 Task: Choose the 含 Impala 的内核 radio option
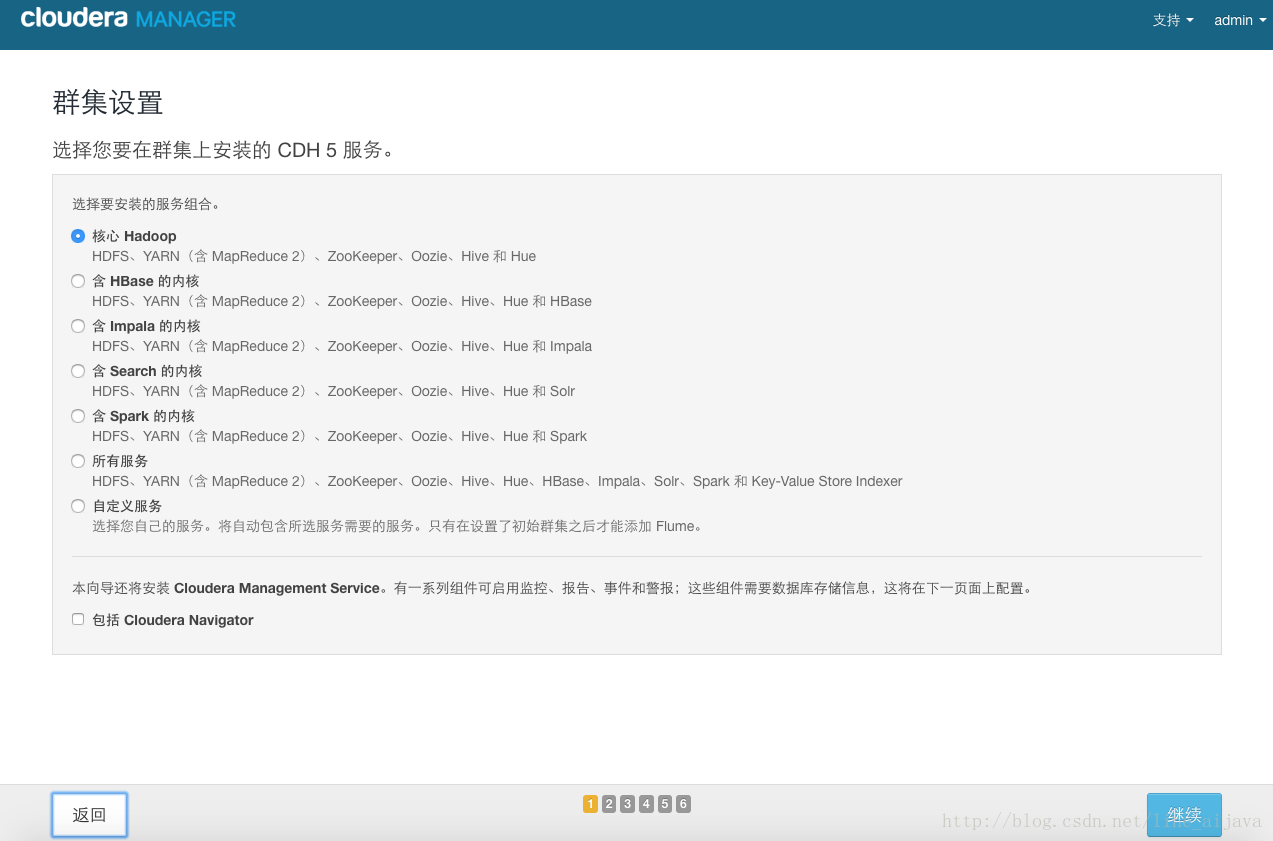(x=78, y=326)
